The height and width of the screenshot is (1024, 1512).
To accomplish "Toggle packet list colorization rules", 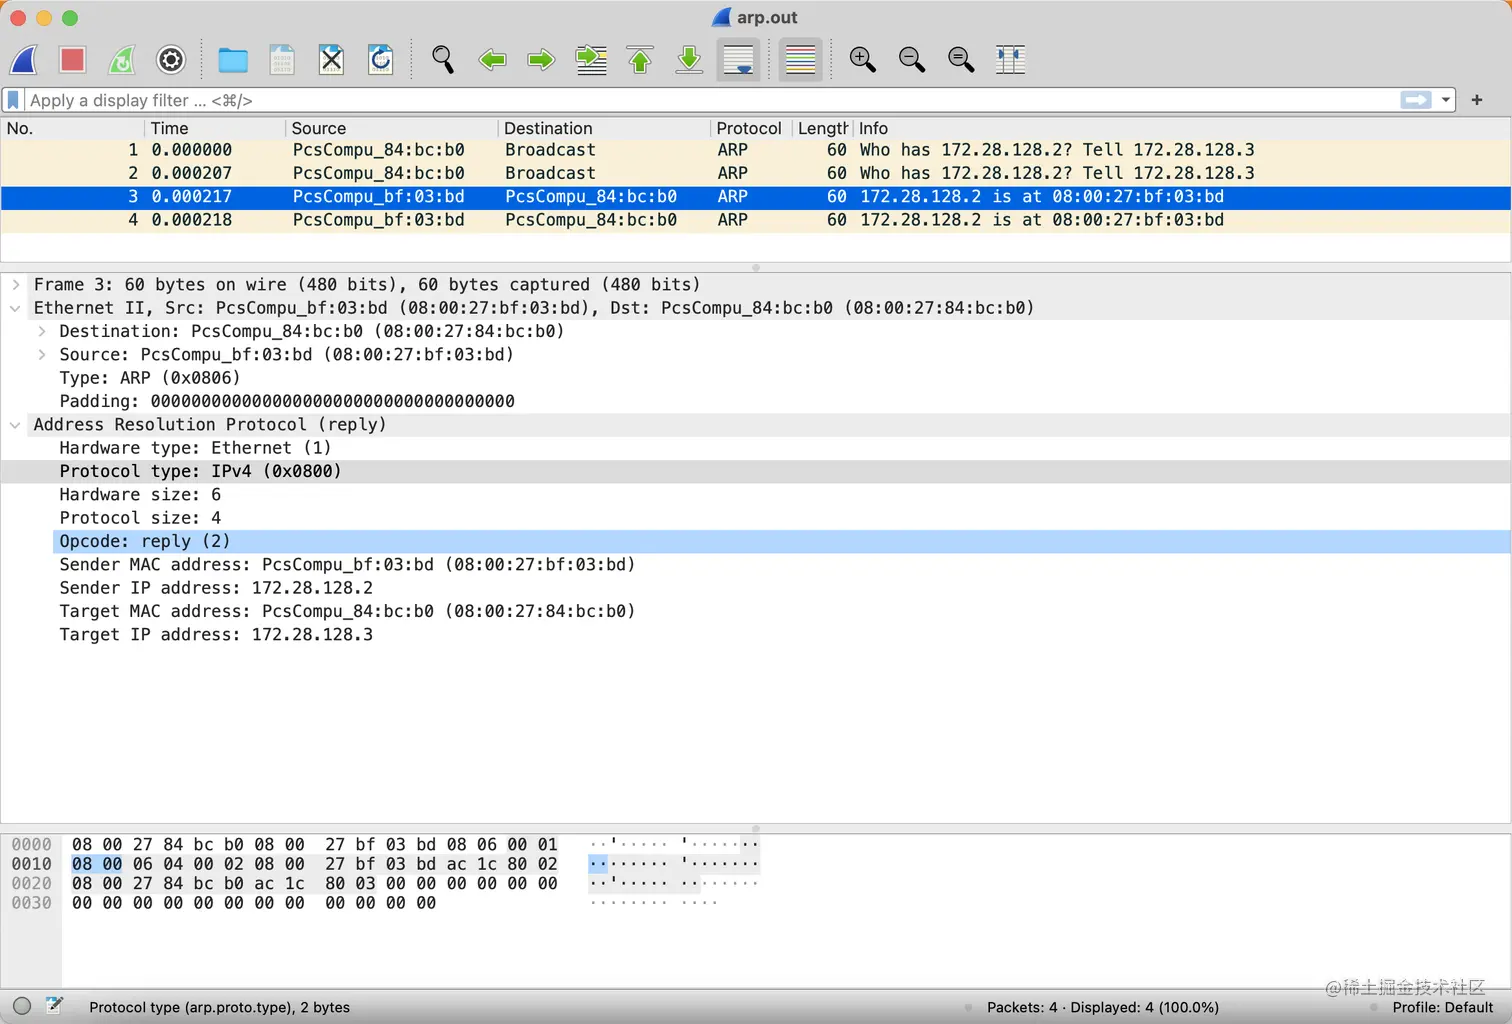I will (x=800, y=60).
